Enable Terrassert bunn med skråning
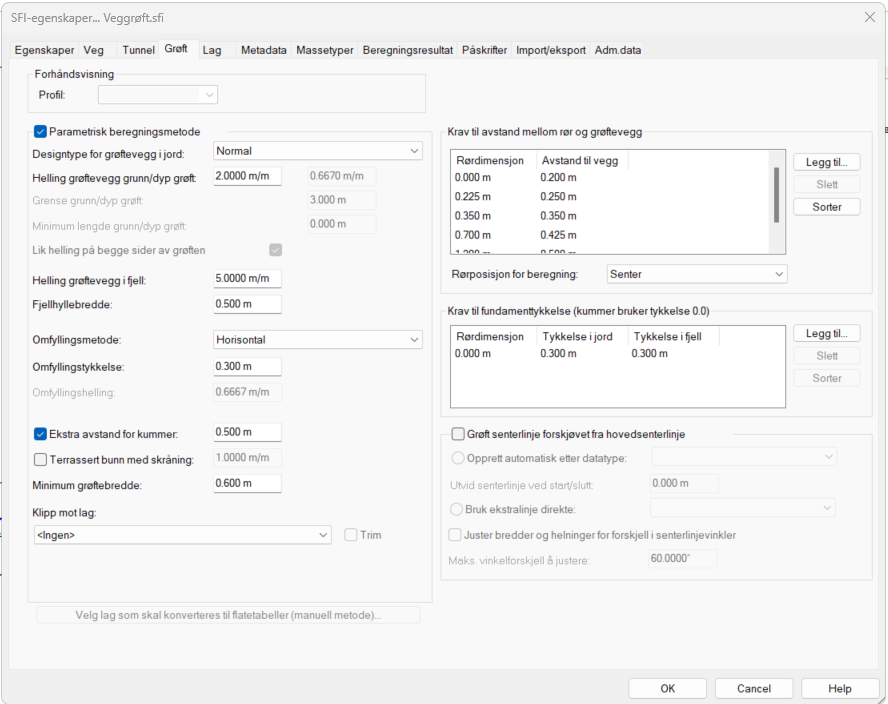The width and height of the screenshot is (888, 704). (41, 459)
